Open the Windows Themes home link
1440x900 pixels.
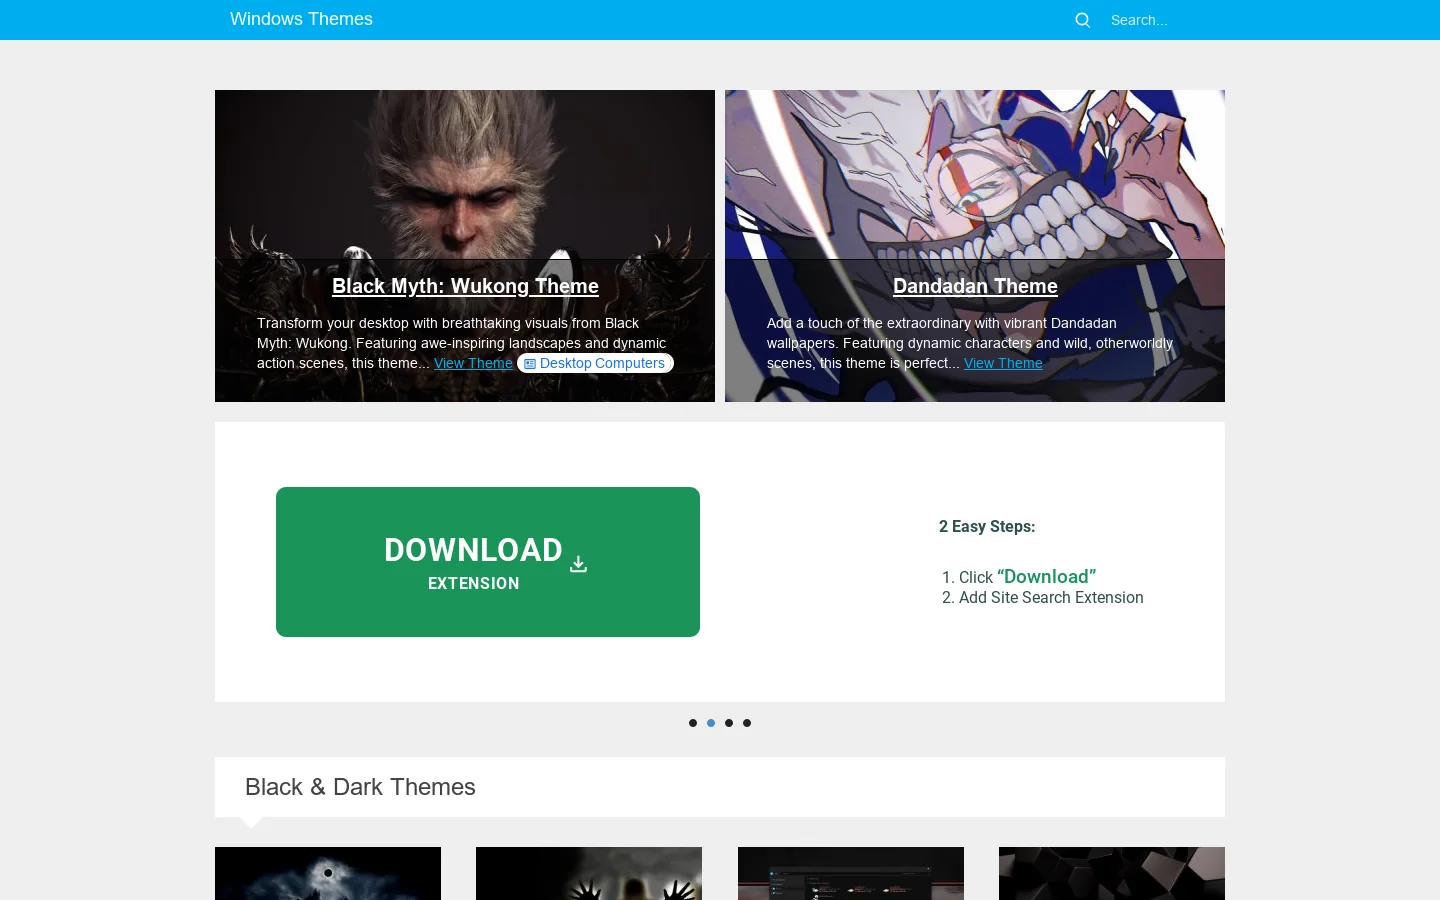pyautogui.click(x=301, y=19)
